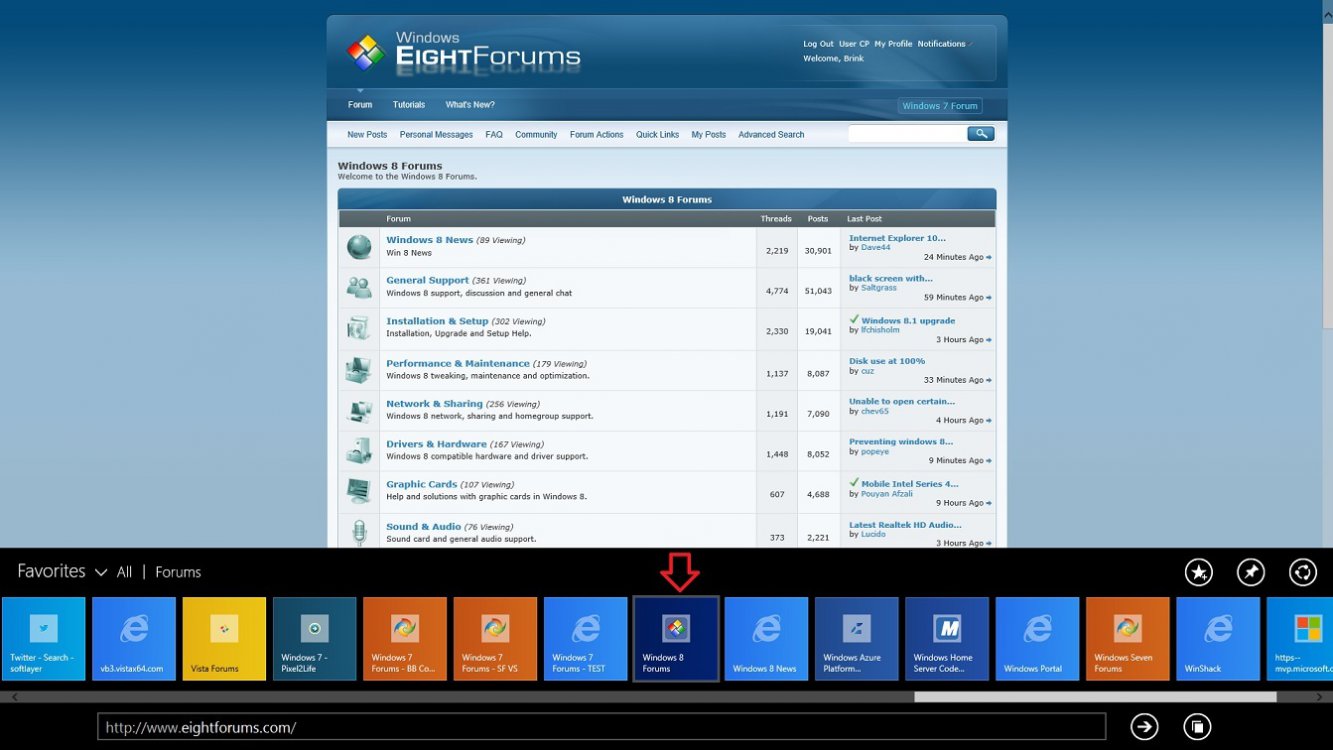The height and width of the screenshot is (750, 1333).
Task: Open the Windows Home Server favorite tile
Action: pos(946,639)
